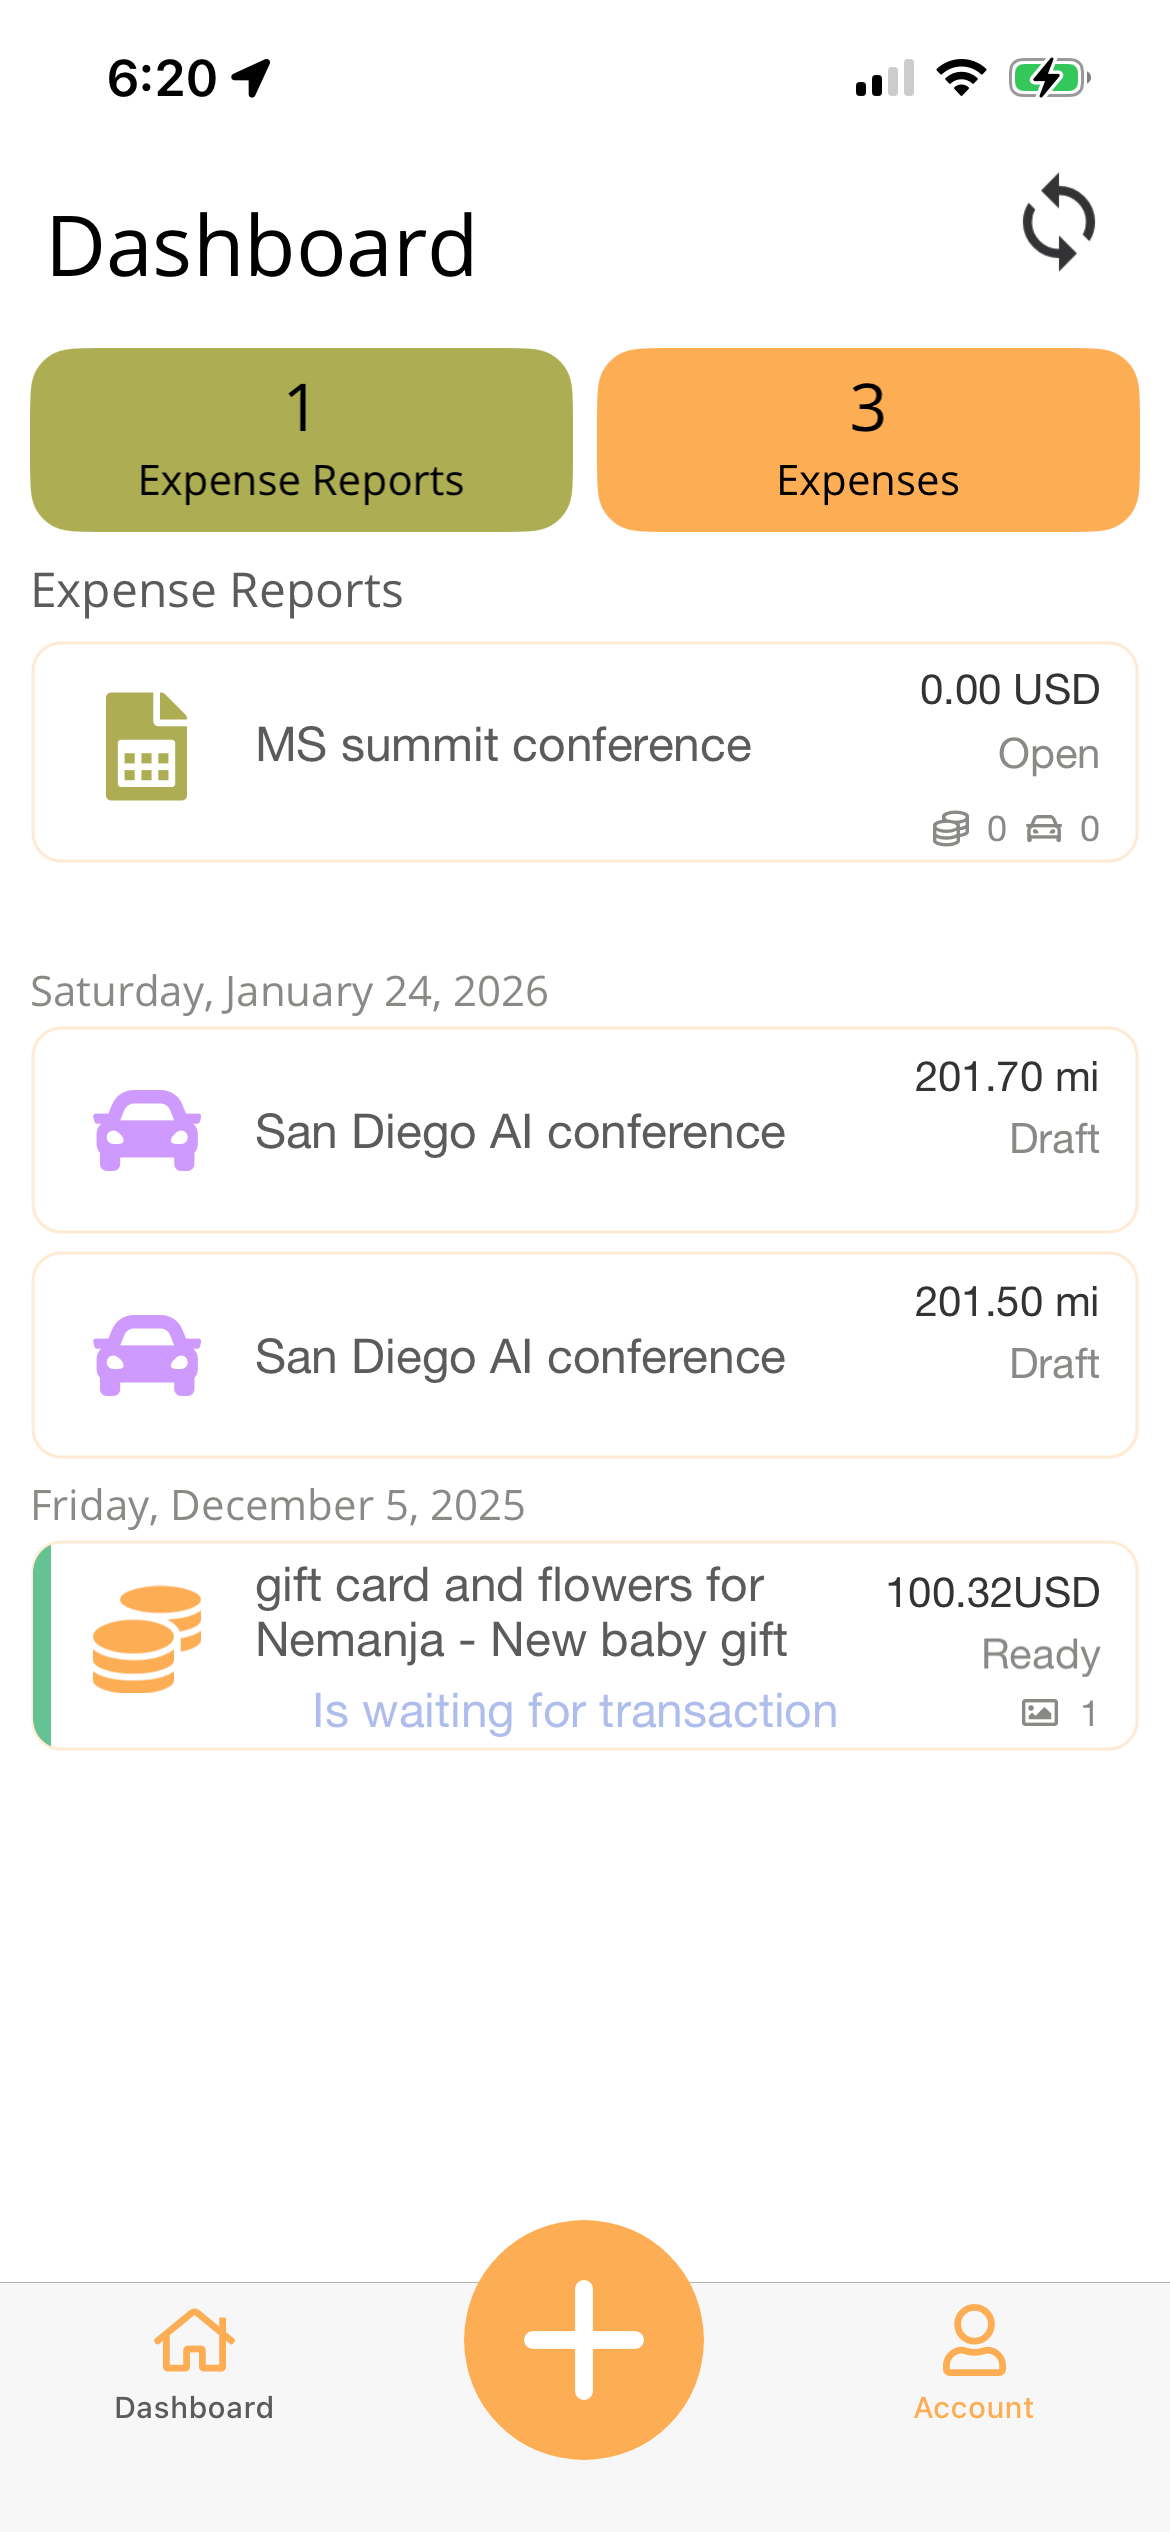
Task: Tap the battery status icon
Action: [1048, 78]
